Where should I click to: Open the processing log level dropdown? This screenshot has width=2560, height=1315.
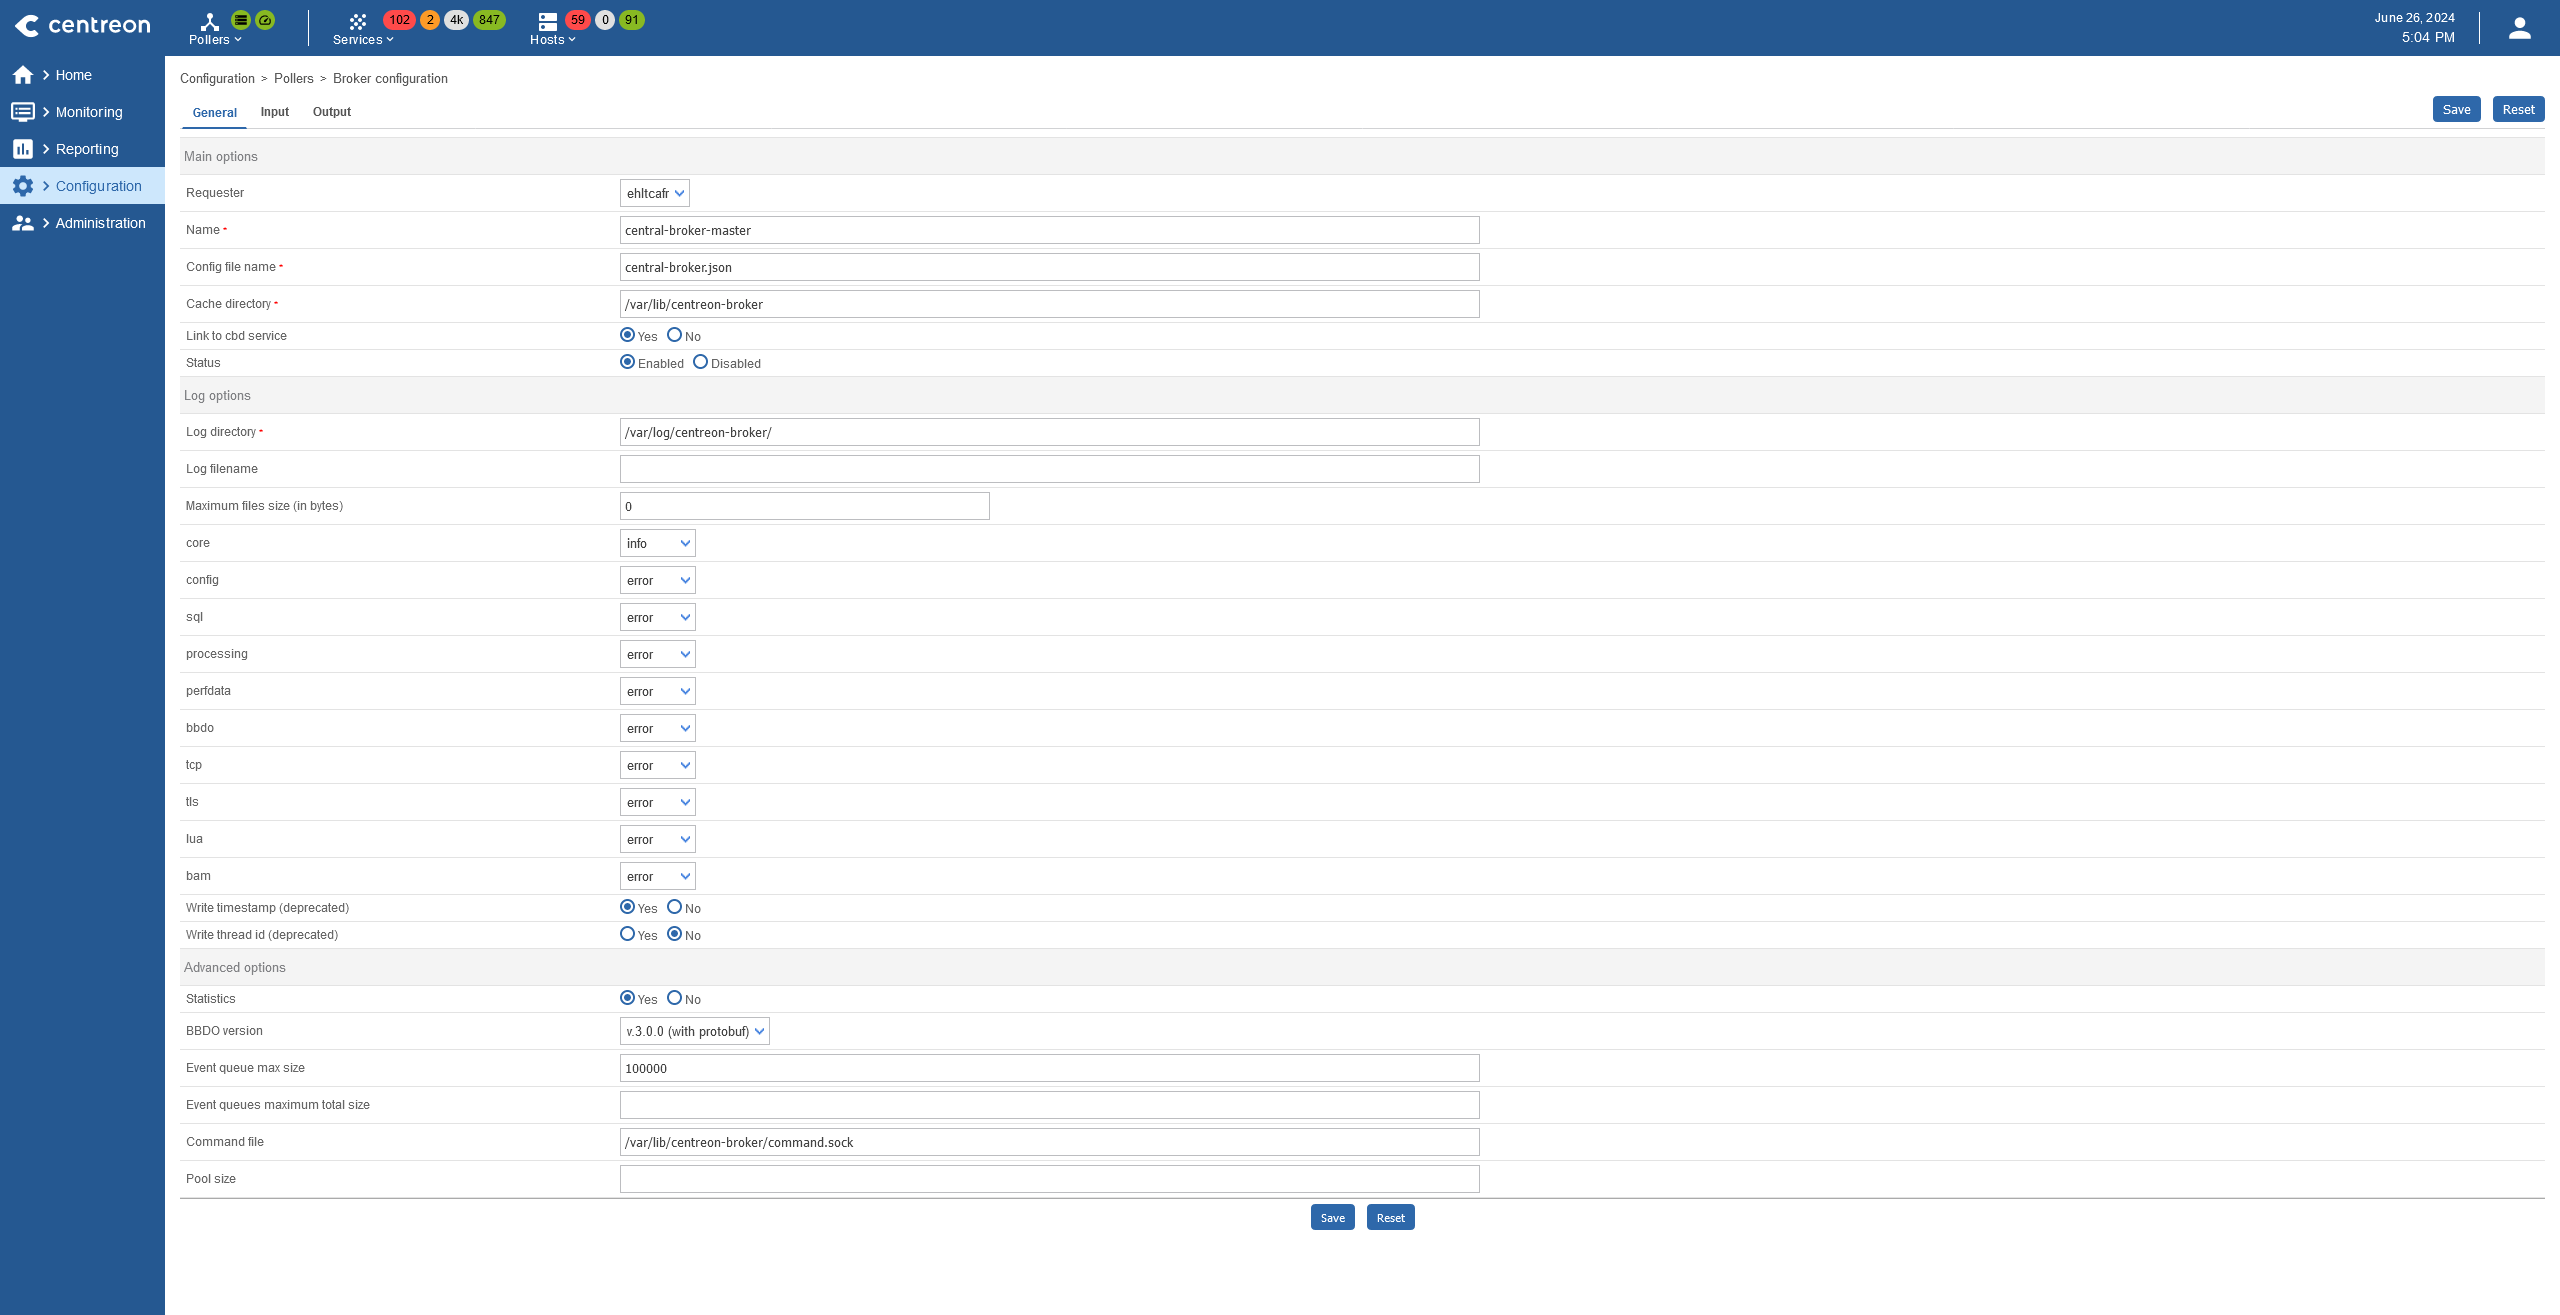(658, 654)
